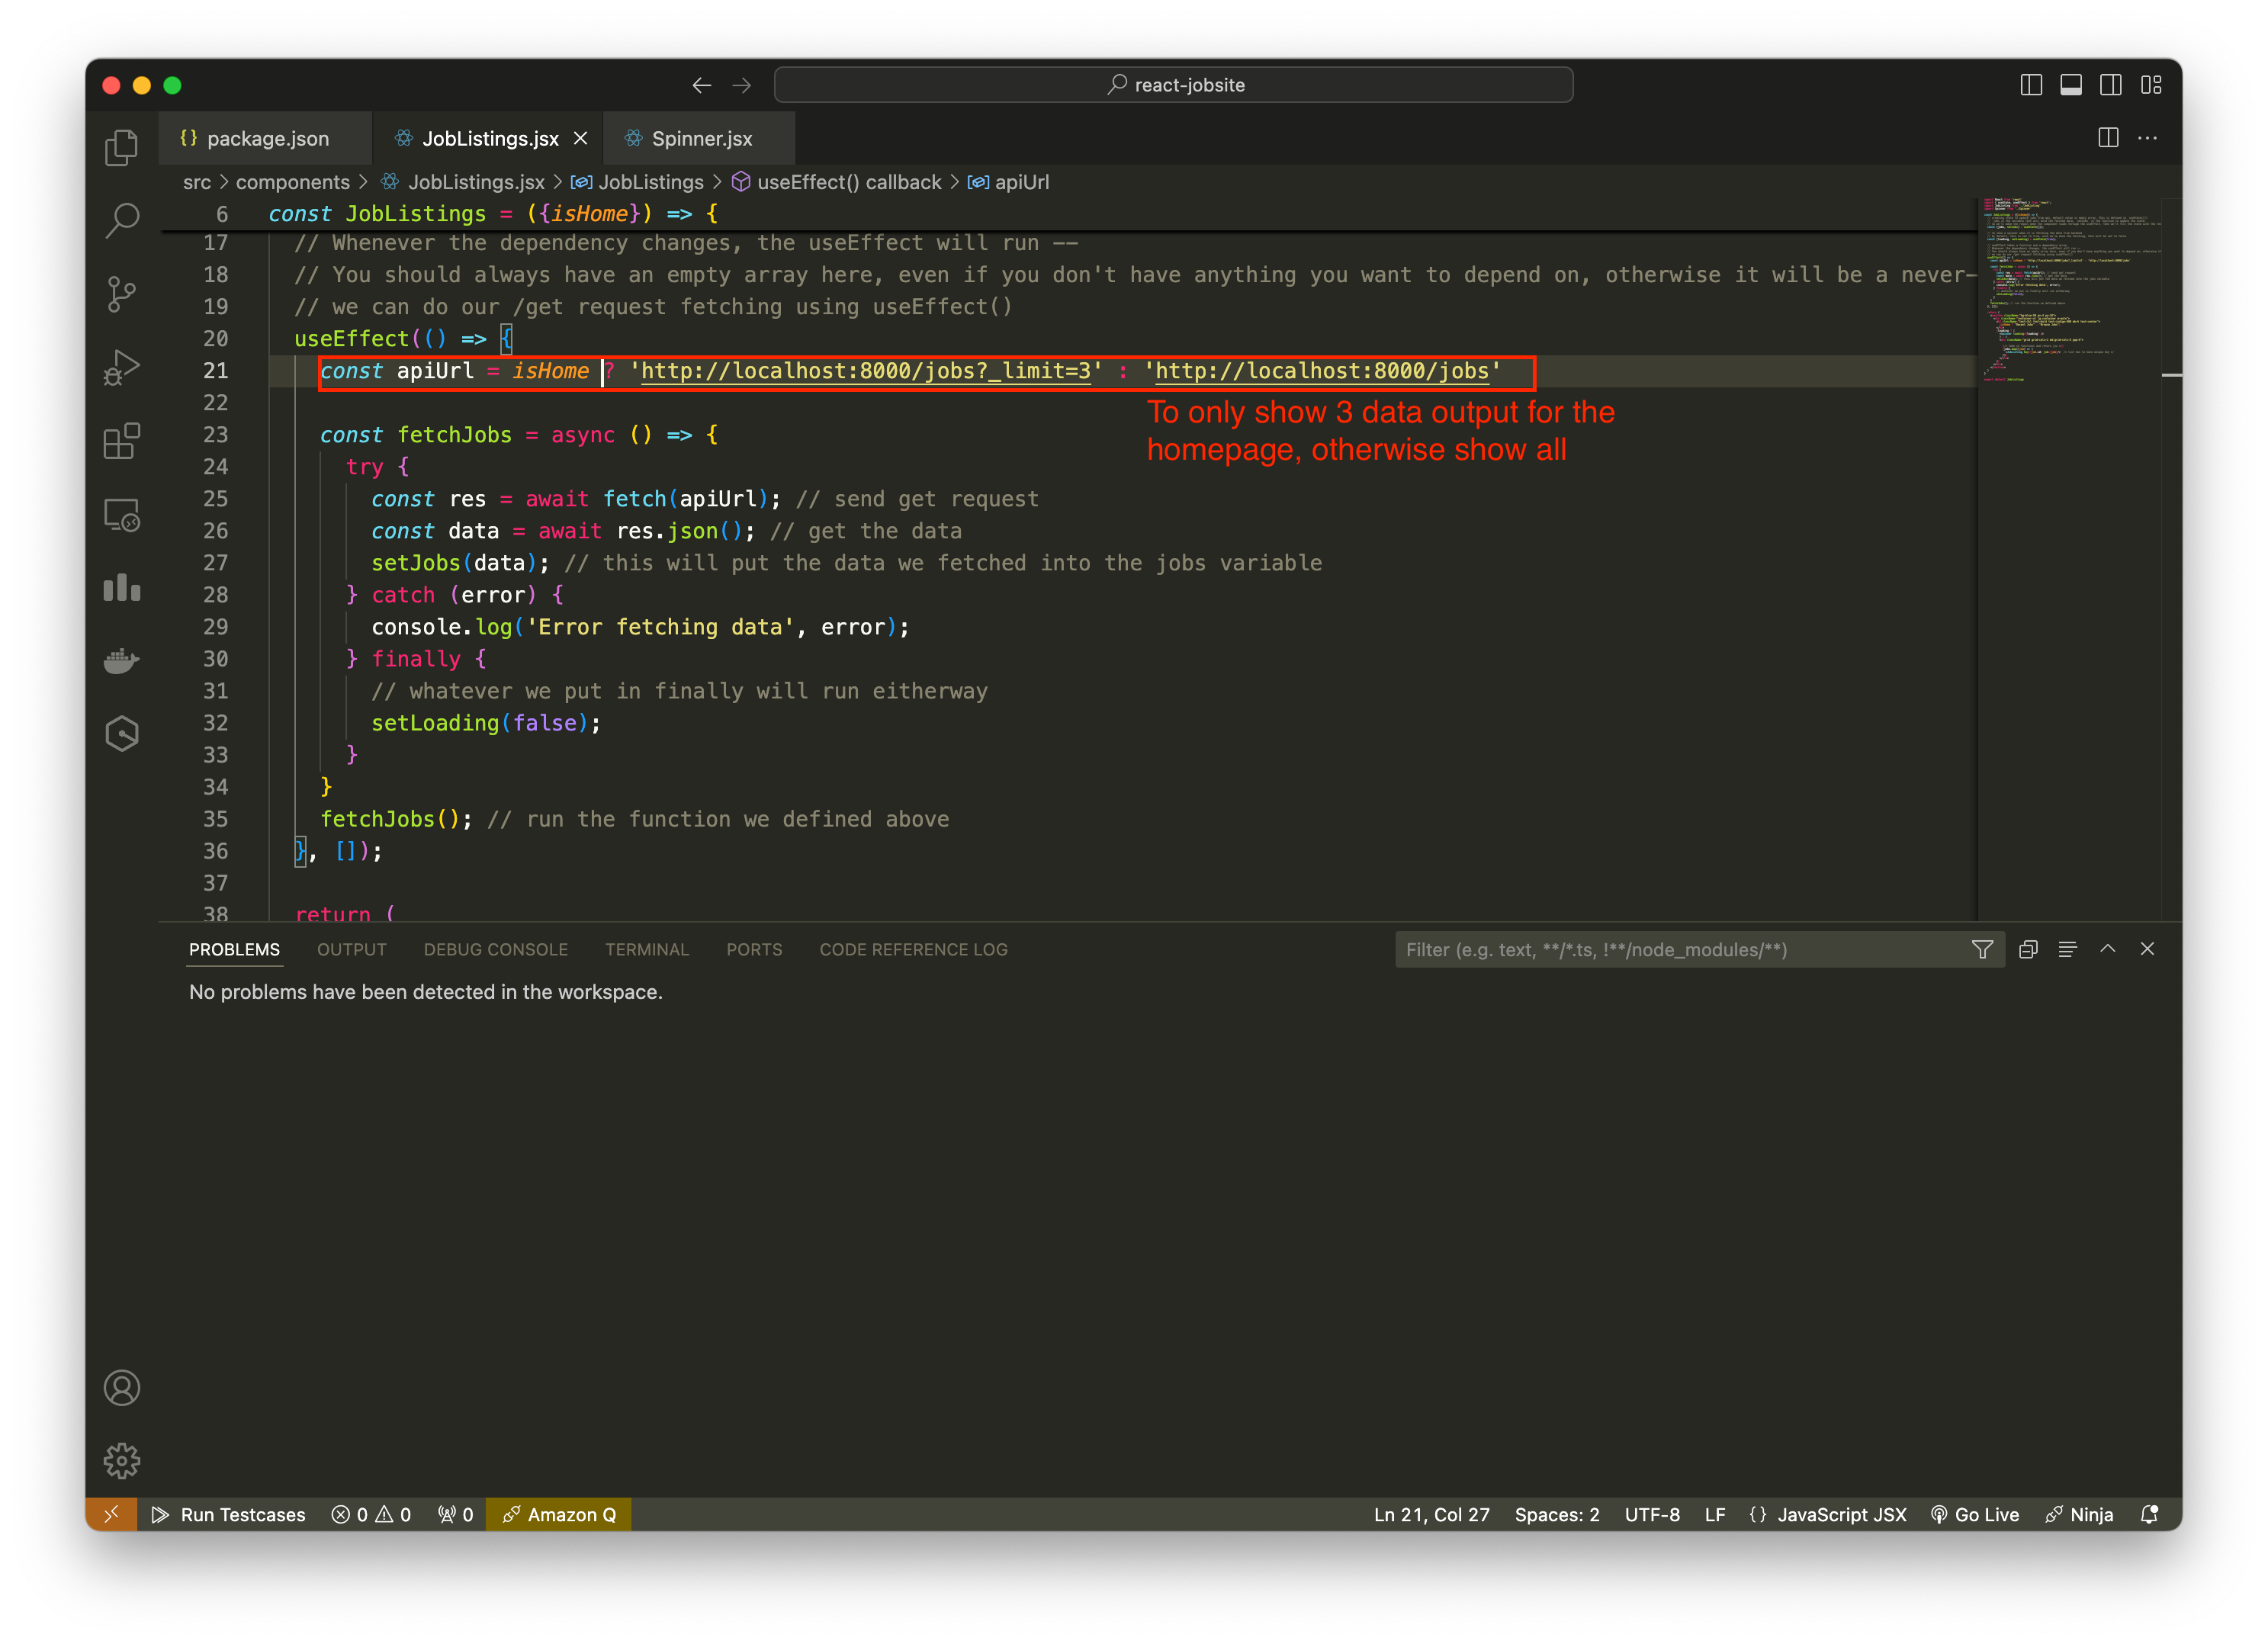2268x1644 pixels.
Task: Open errors and warnings count in status bar
Action: click(x=371, y=1514)
